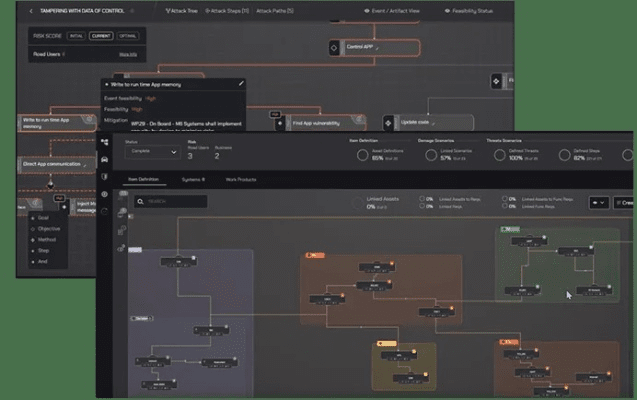Click the More Info link
This screenshot has width=637, height=400.
(128, 54)
